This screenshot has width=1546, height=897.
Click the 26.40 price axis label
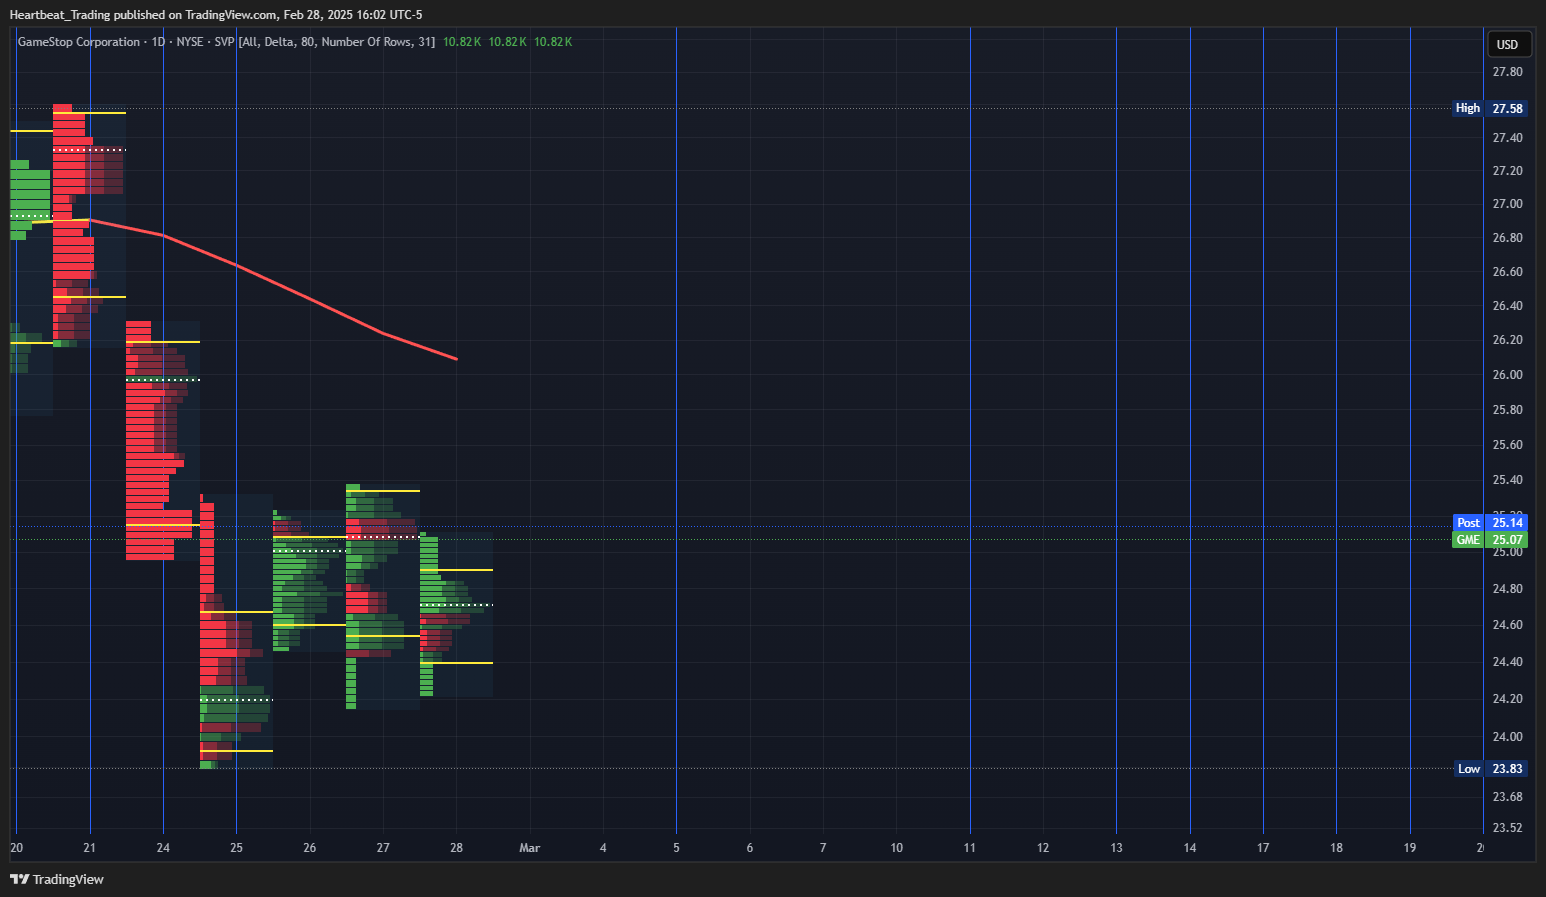(1507, 306)
